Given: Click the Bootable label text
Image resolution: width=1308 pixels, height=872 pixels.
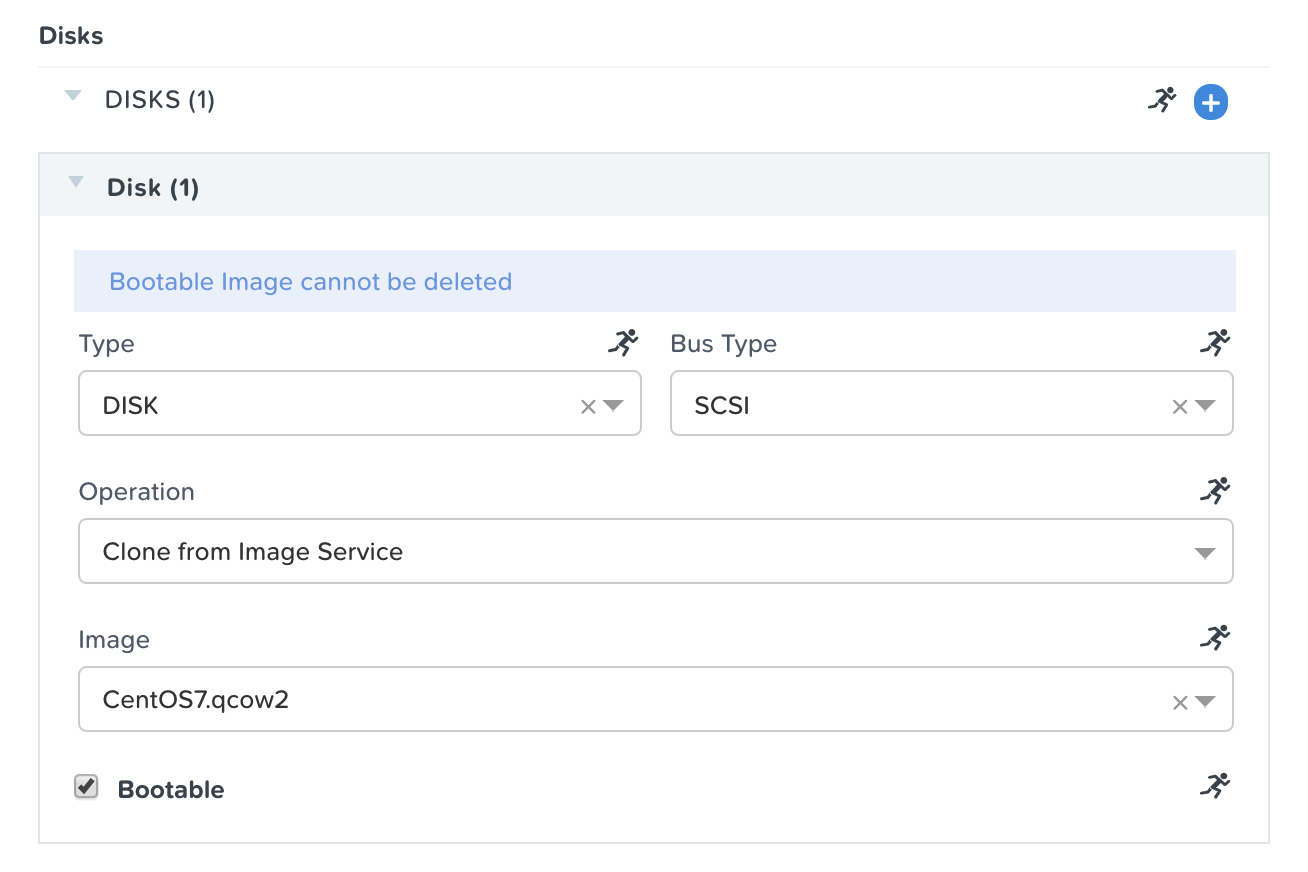Looking at the screenshot, I should click(171, 790).
